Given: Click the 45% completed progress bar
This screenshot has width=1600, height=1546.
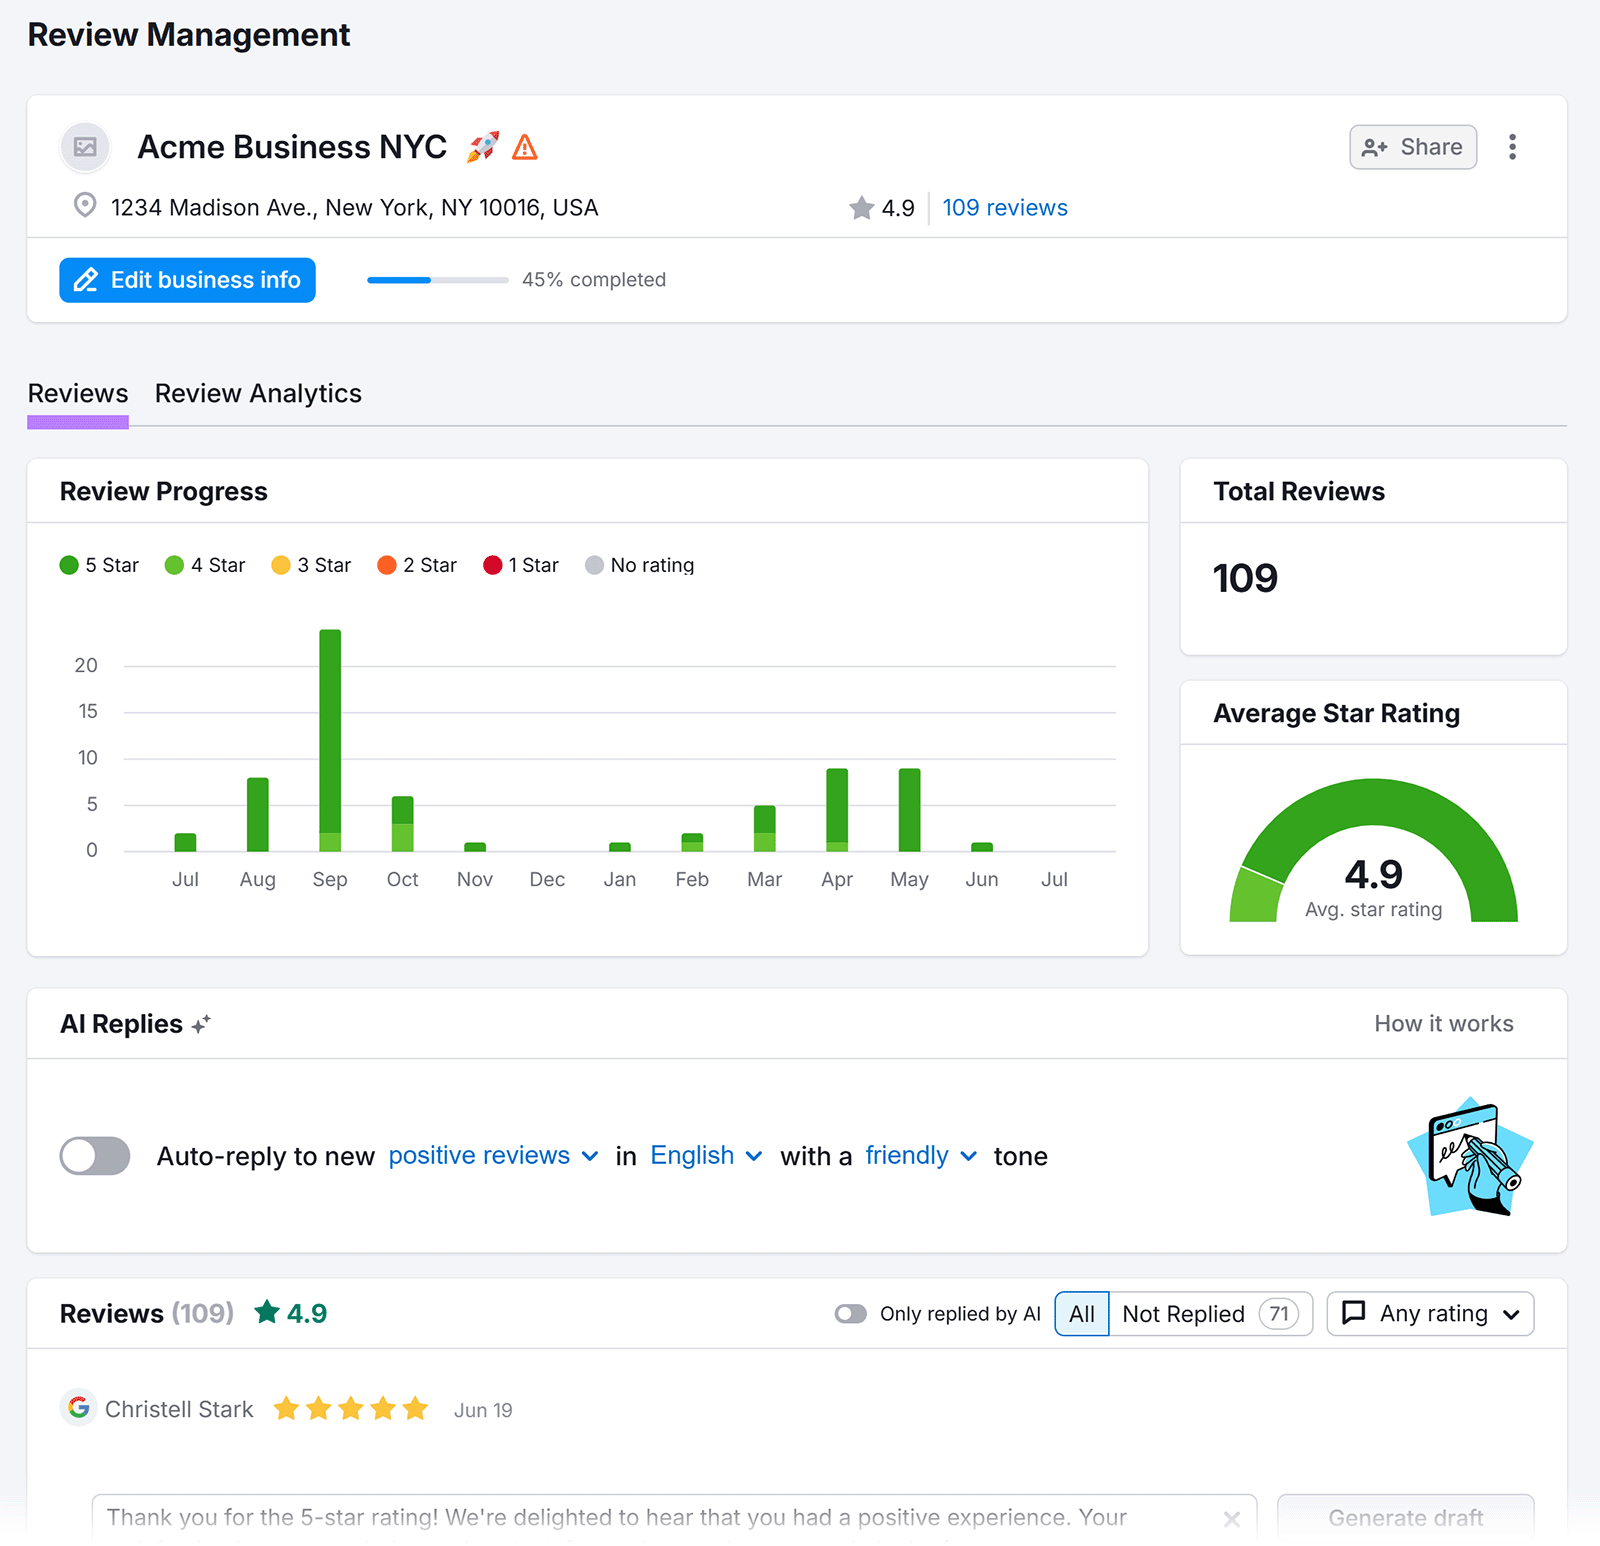Looking at the screenshot, I should click(x=437, y=280).
